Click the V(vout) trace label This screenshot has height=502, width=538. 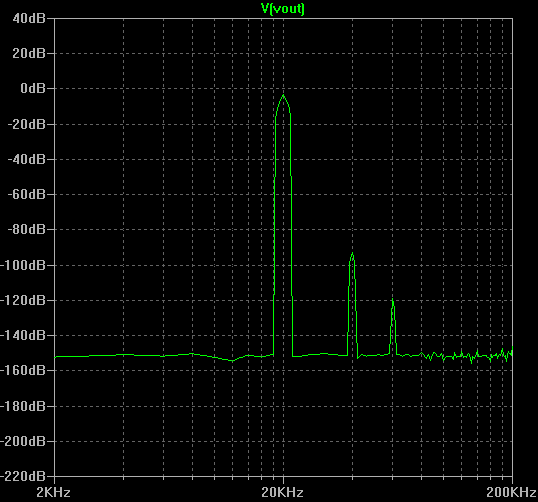click(x=283, y=8)
